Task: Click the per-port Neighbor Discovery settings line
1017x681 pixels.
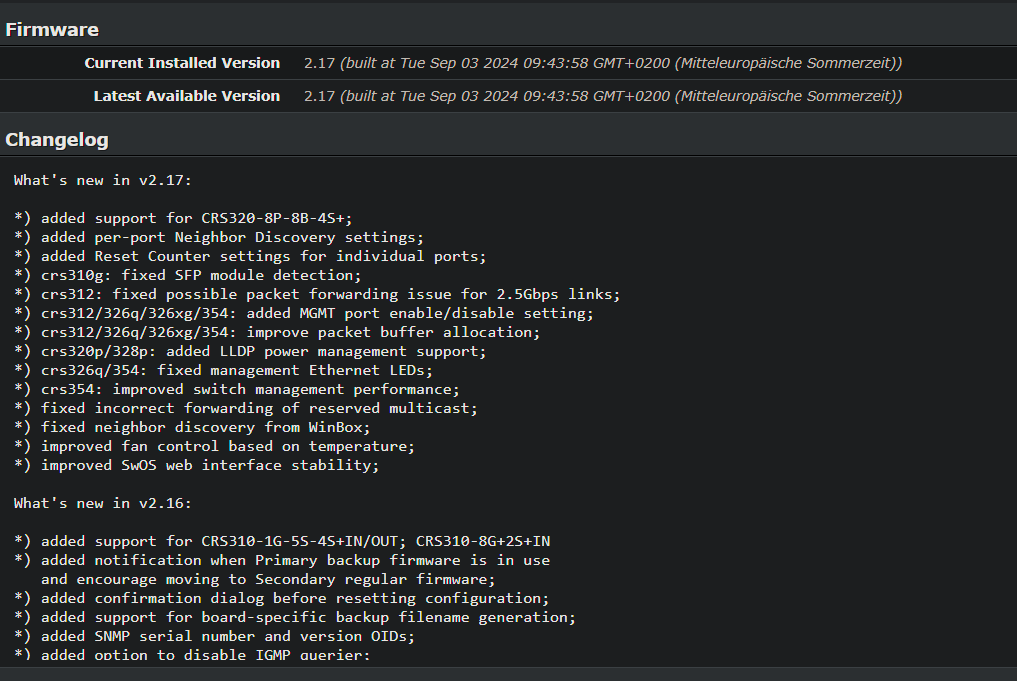Action: [x=219, y=237]
